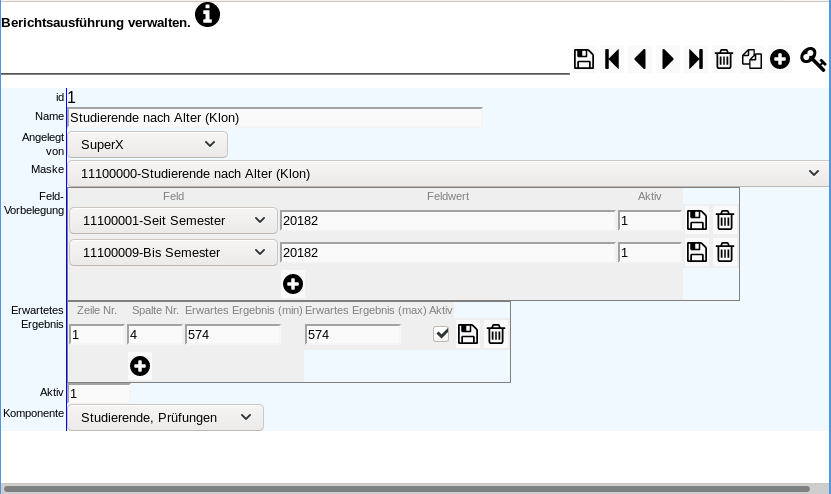Add a new Feld-Vorbelegung row
Viewport: 831px width, 494px height.
pos(293,284)
